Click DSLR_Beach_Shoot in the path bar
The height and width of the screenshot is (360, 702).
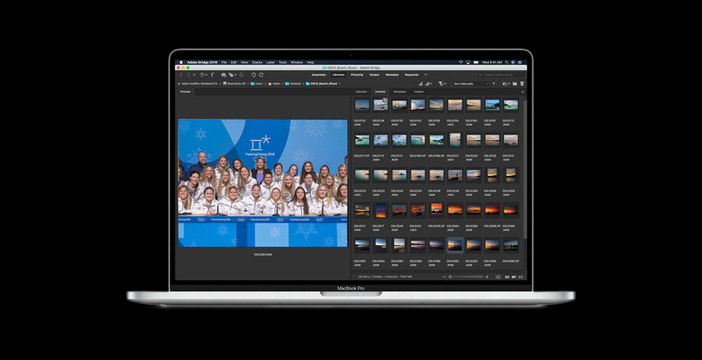pyautogui.click(x=321, y=83)
